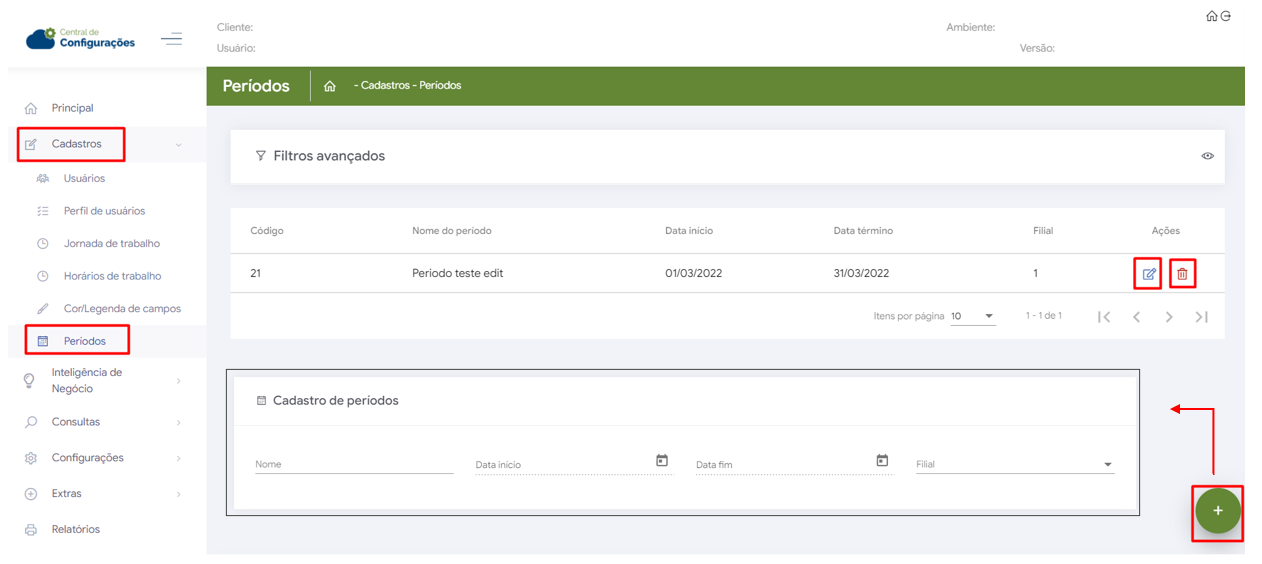Expand the Configurações sidebar menu
The image size is (1262, 564).
(88, 458)
